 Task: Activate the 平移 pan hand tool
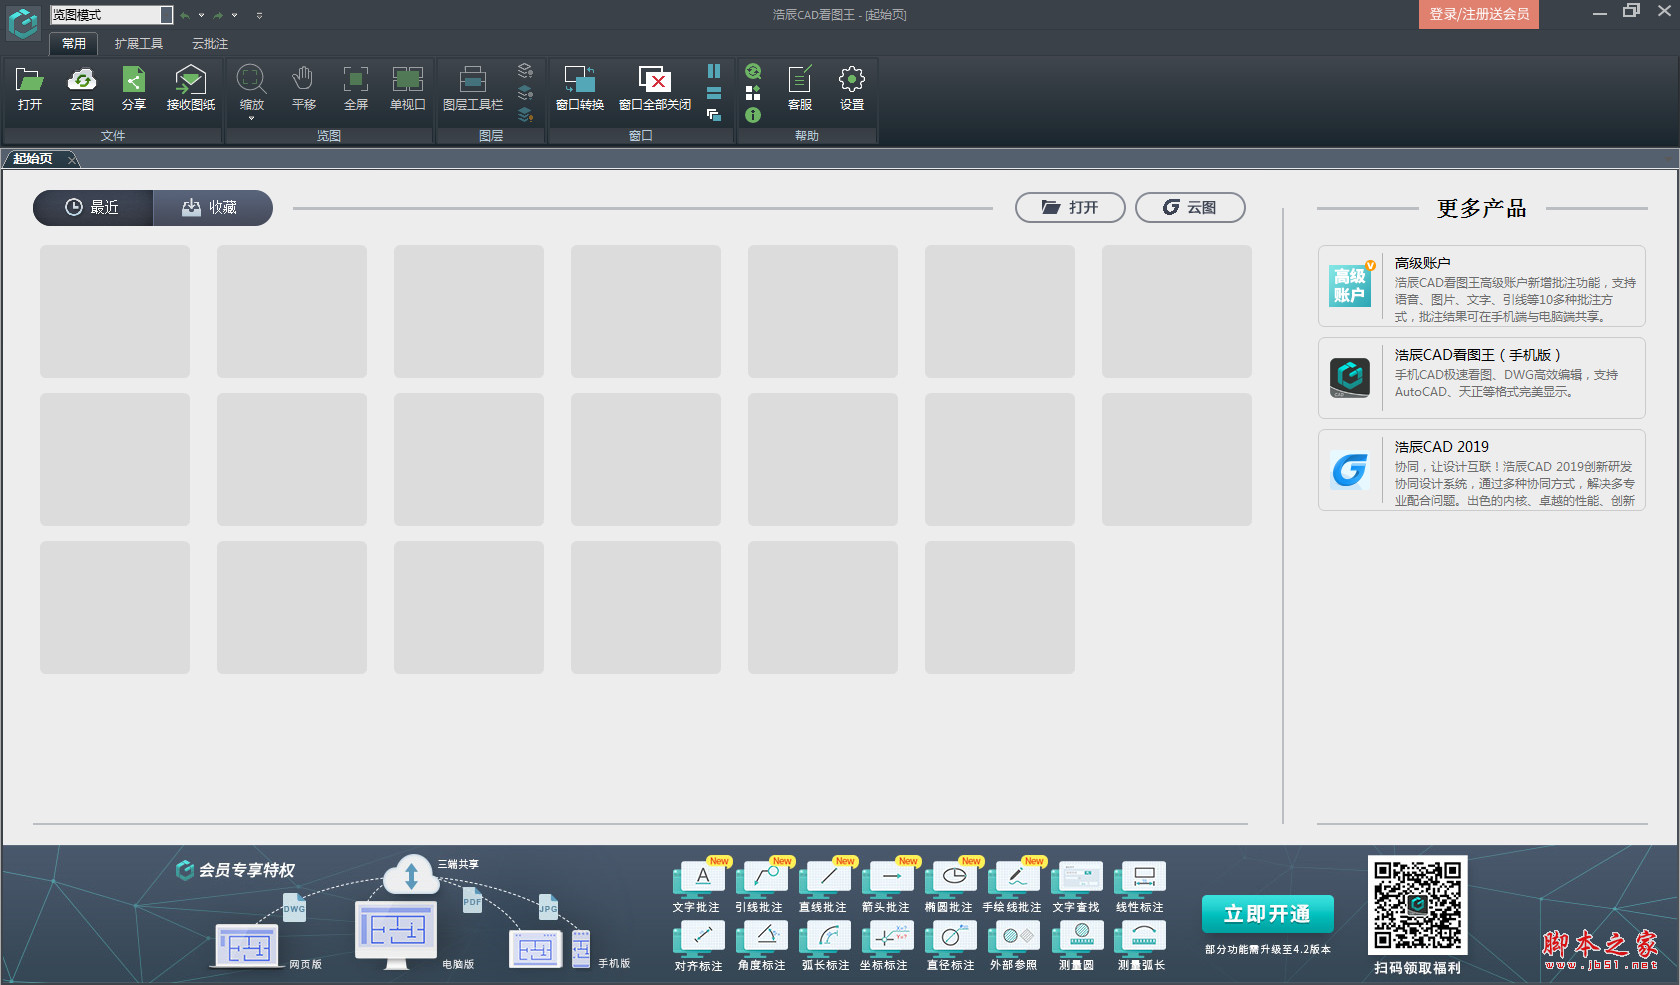pyautogui.click(x=303, y=88)
